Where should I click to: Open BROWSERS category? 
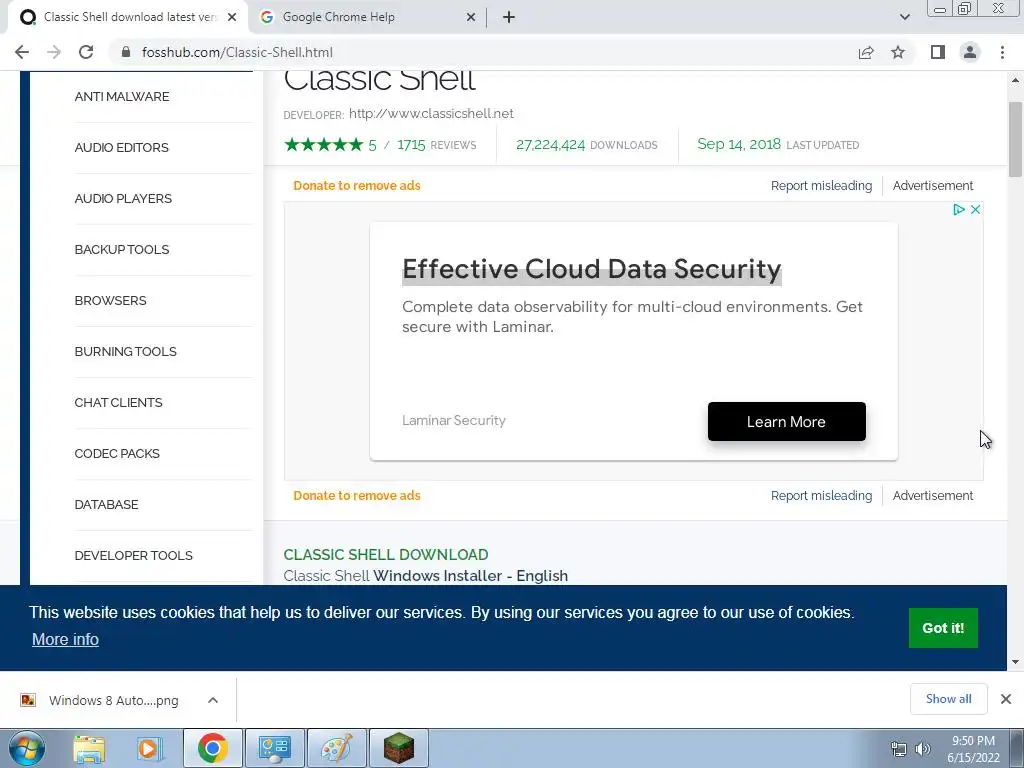coord(110,300)
